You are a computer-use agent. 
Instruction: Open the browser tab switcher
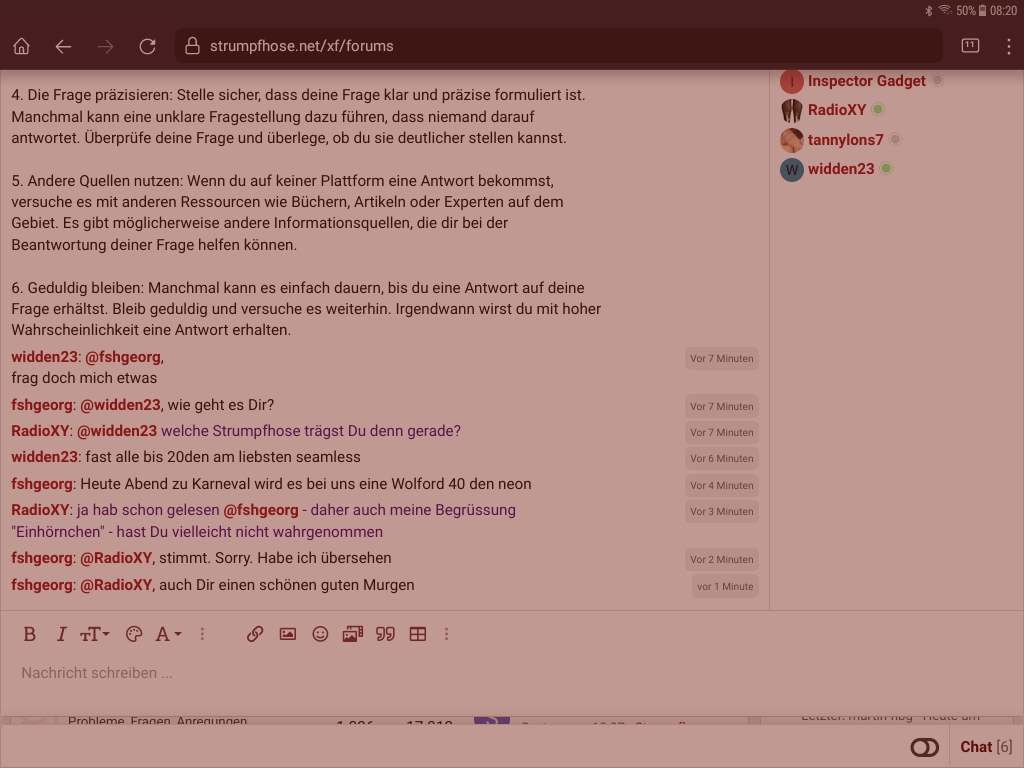[x=970, y=46]
